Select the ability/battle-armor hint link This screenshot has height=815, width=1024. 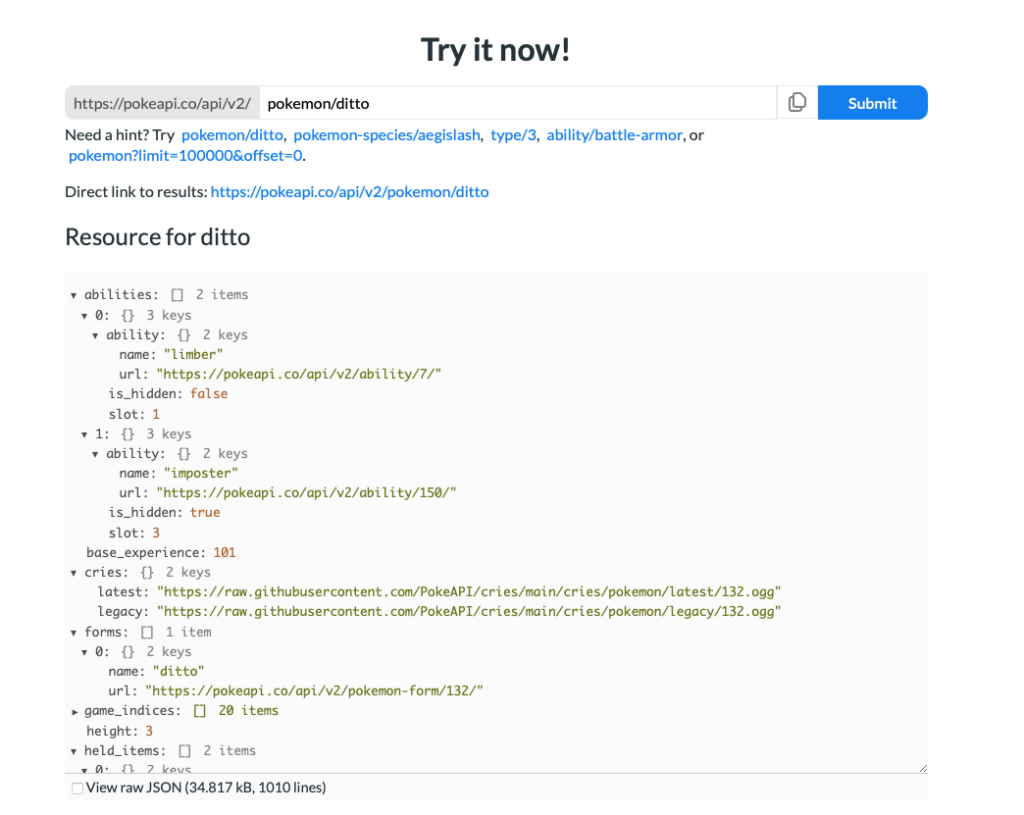(x=614, y=135)
